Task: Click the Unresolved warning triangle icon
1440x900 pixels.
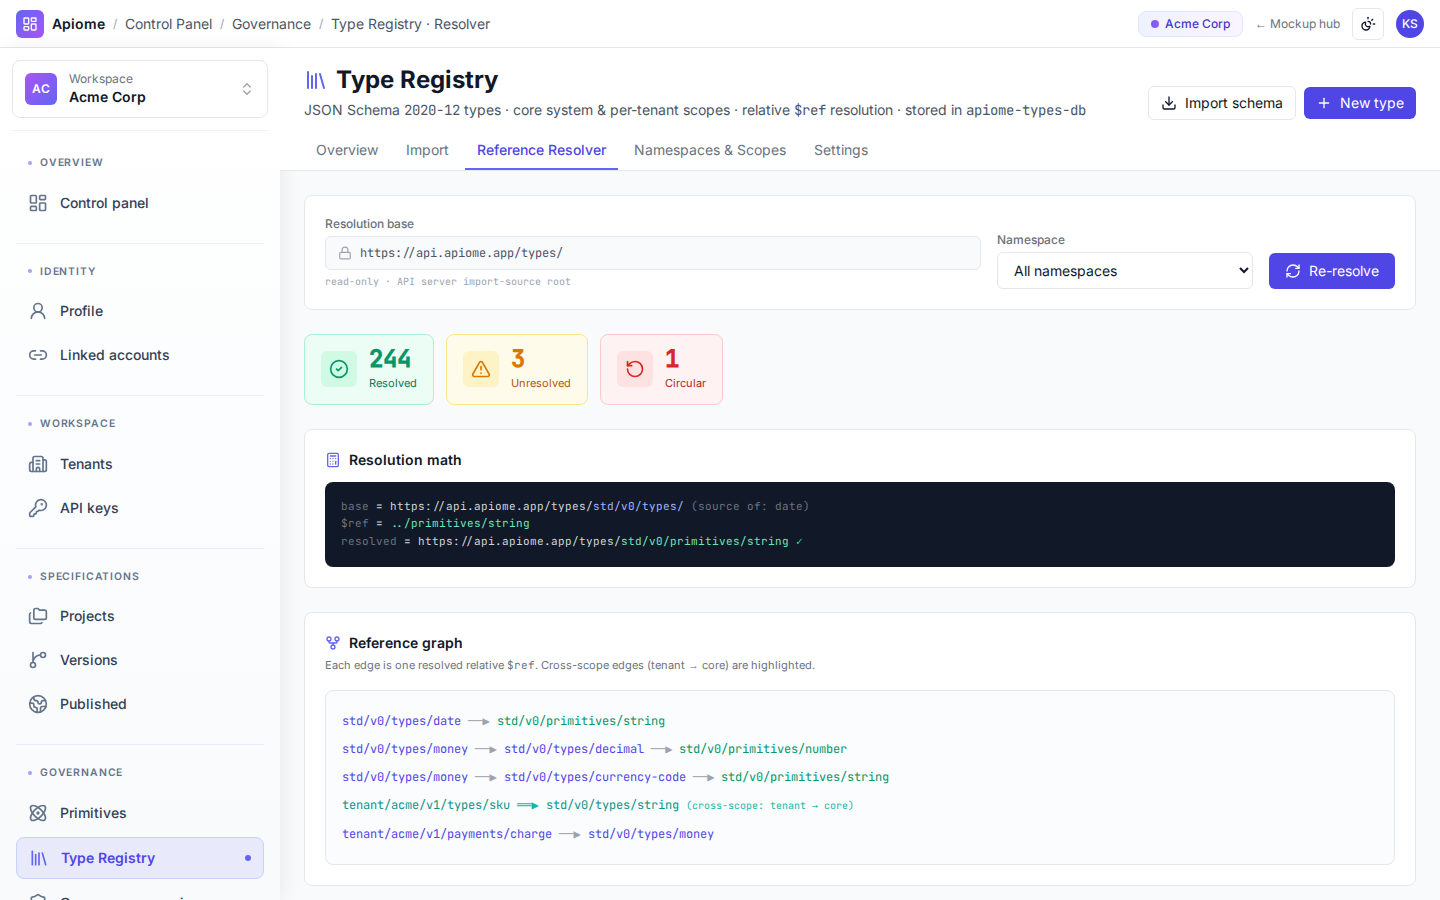Action: coord(481,369)
